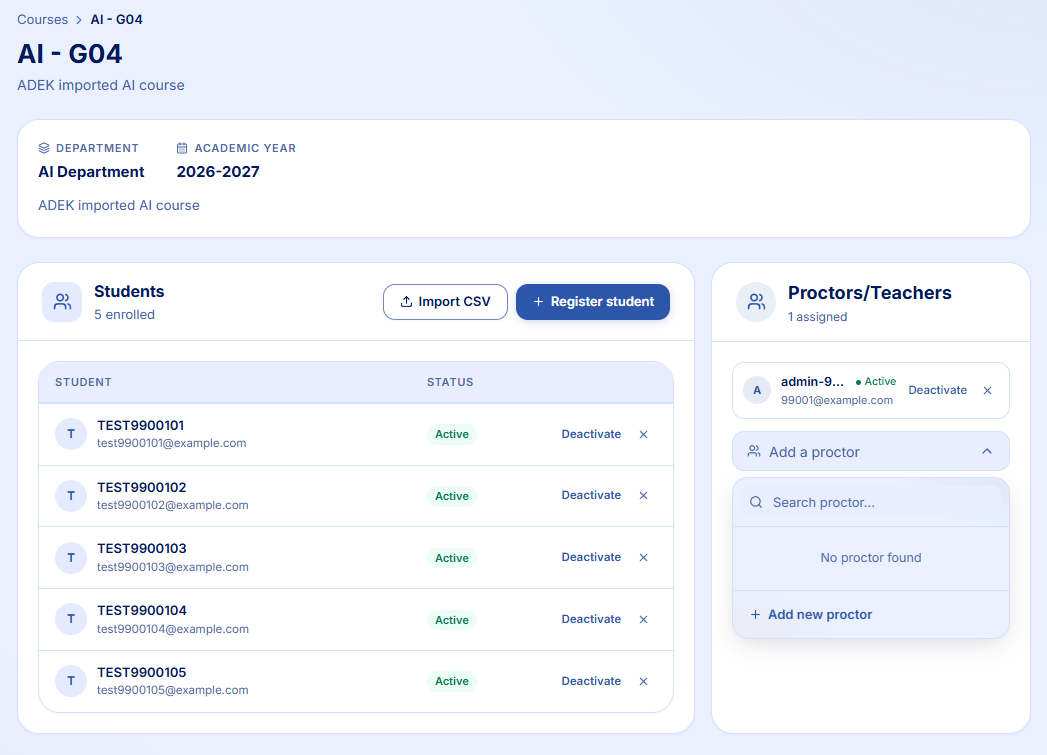Screen dimensions: 1047x755
Task: Remove student TEST9900102 with X icon
Action: pos(644,495)
